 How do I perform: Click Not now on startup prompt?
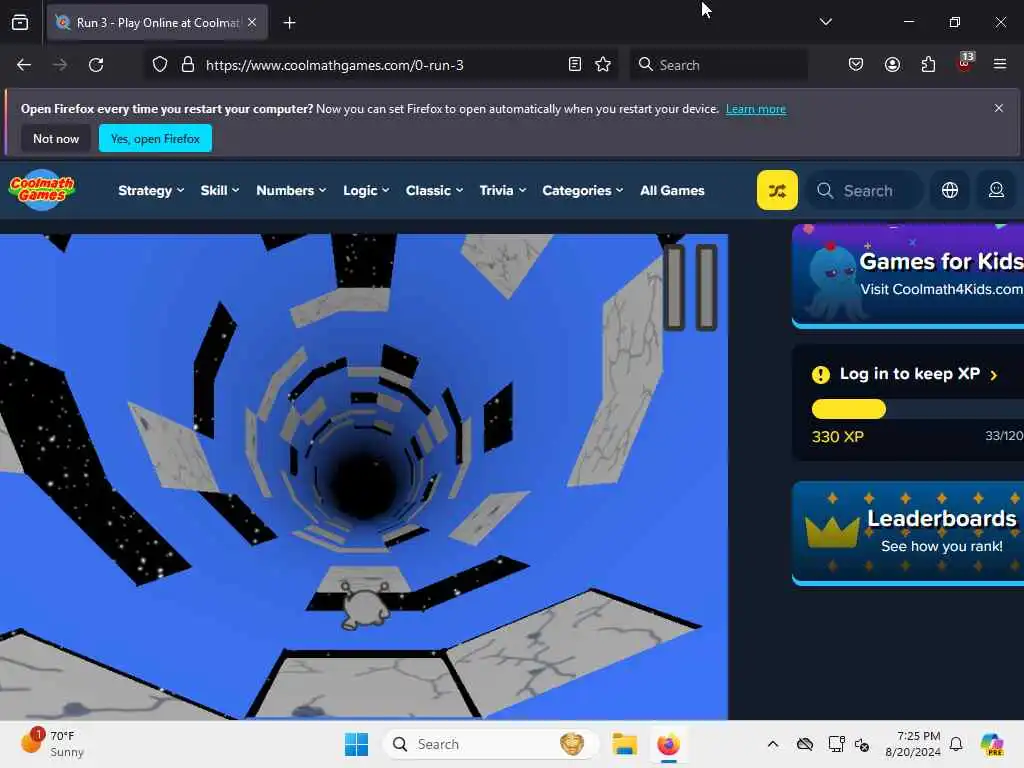[x=56, y=138]
